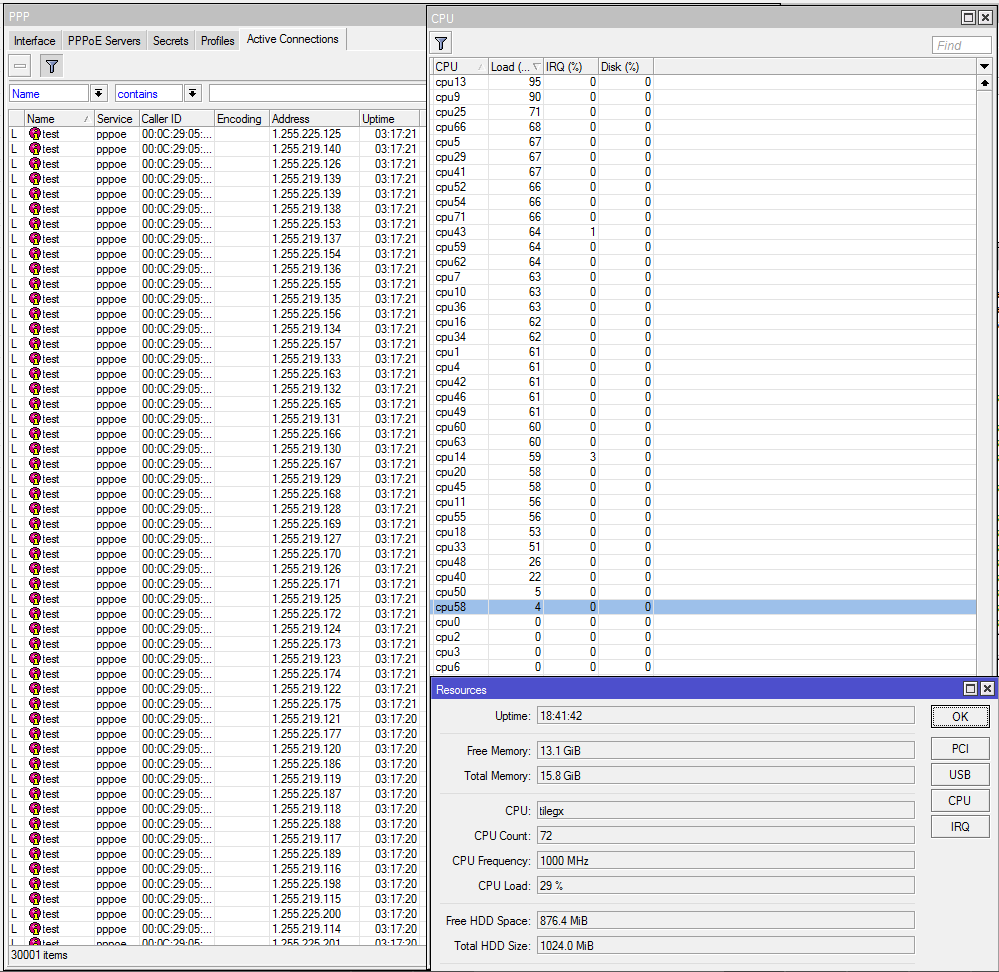Sort by Address column header

(x=314, y=118)
